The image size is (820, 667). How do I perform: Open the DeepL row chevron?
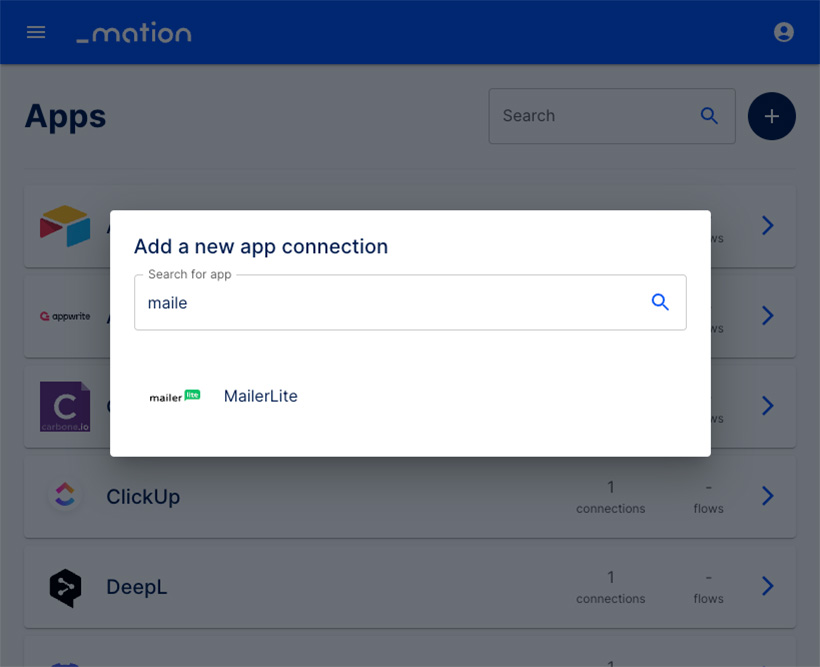tap(767, 586)
